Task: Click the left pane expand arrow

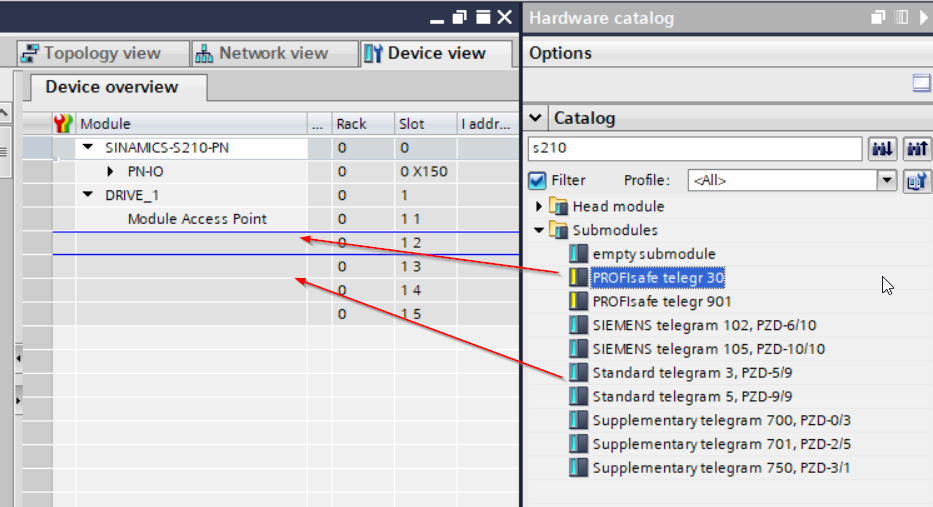Action: (x=18, y=401)
